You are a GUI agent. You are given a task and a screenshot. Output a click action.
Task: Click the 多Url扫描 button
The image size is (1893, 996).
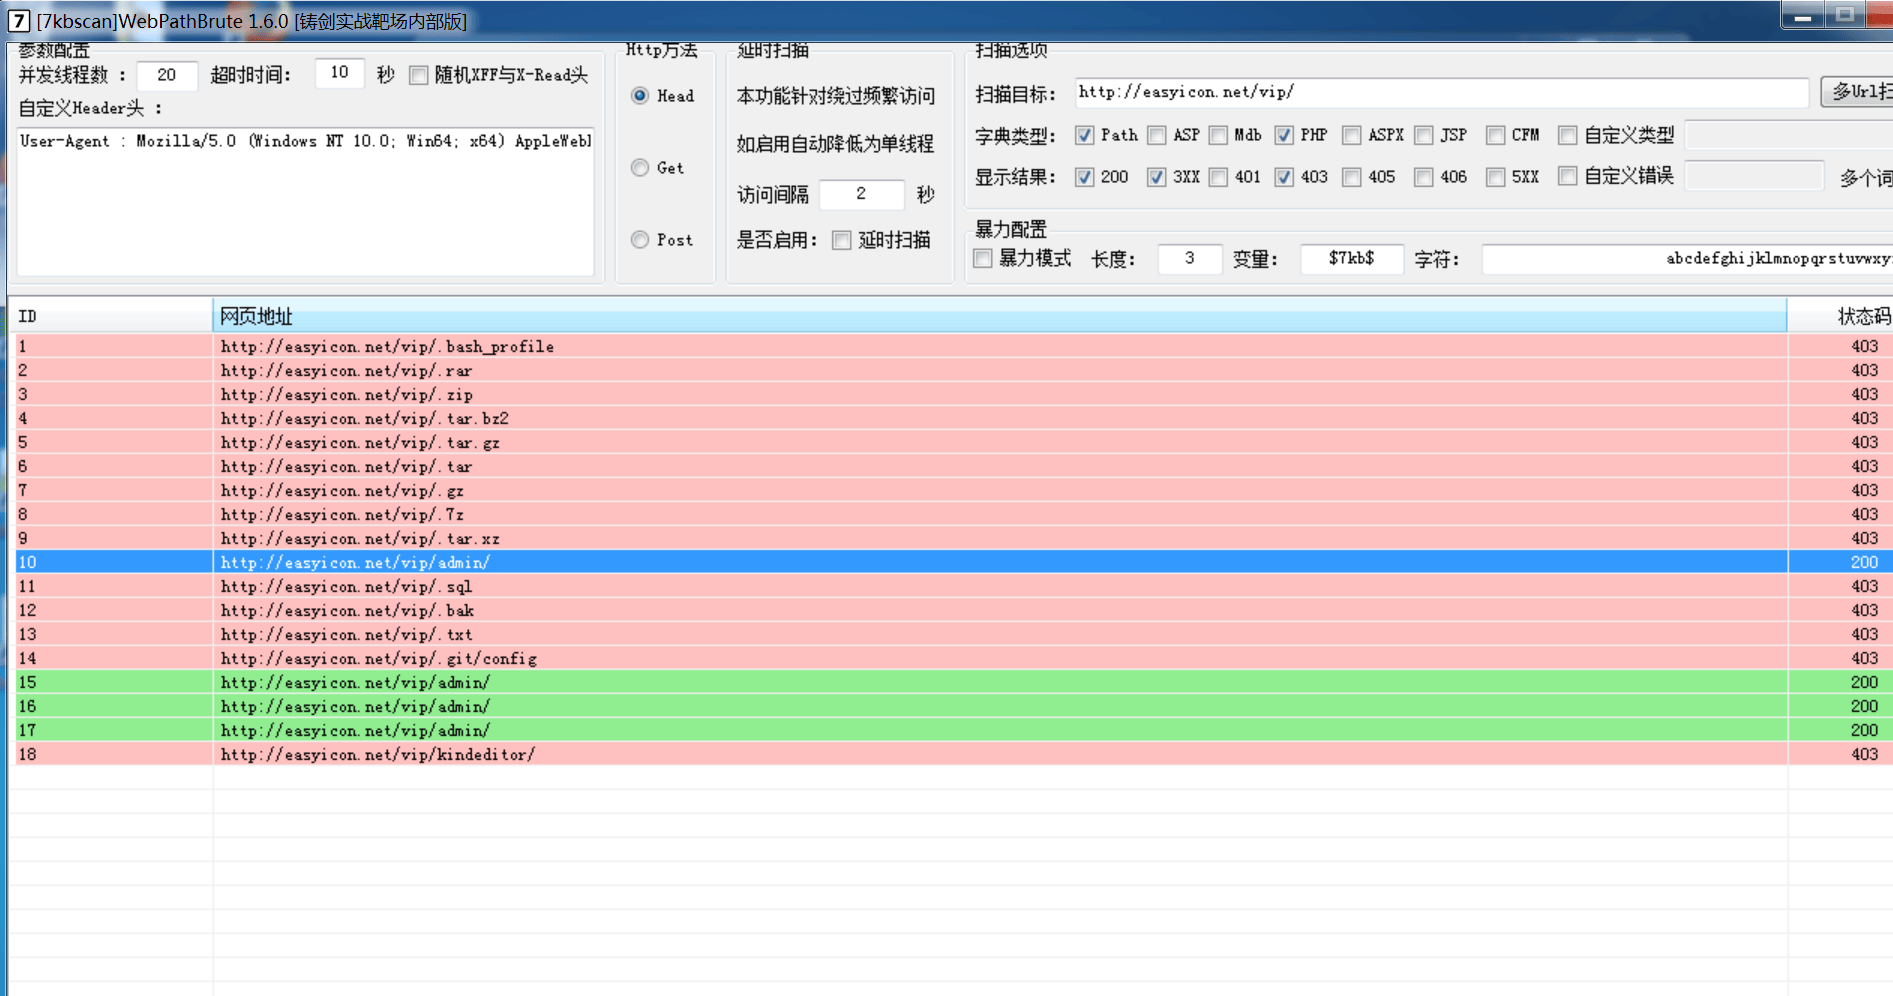point(1857,92)
